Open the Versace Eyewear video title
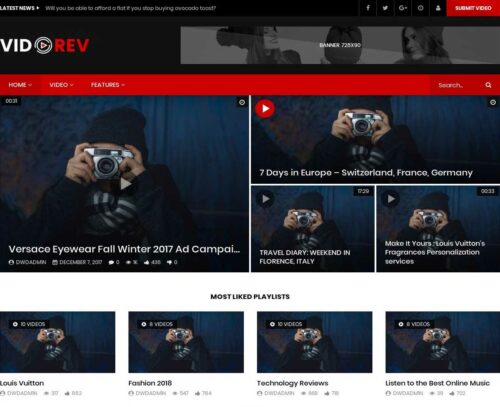500x407 pixels. 124,249
